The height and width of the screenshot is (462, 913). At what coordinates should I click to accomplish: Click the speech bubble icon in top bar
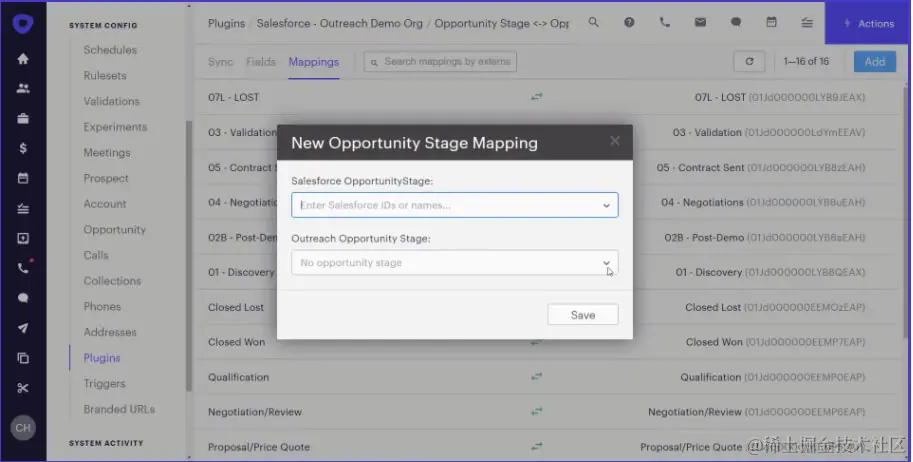point(735,23)
